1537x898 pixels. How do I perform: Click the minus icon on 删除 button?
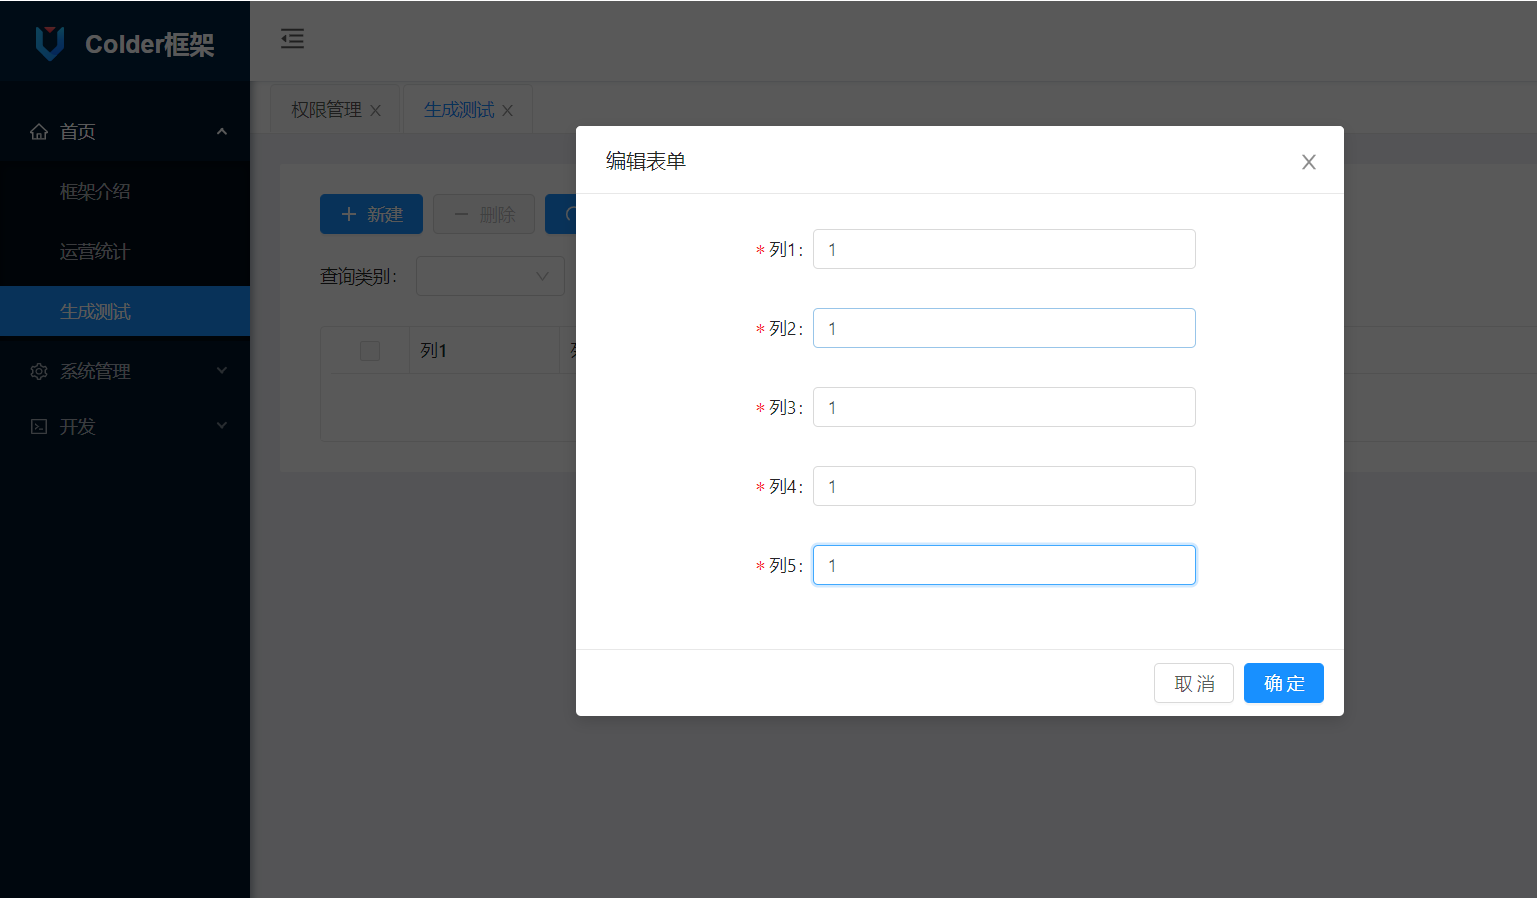461,213
